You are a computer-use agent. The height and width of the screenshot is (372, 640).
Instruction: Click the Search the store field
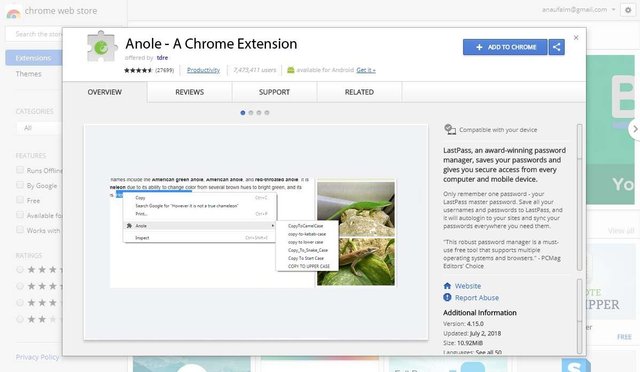point(34,34)
